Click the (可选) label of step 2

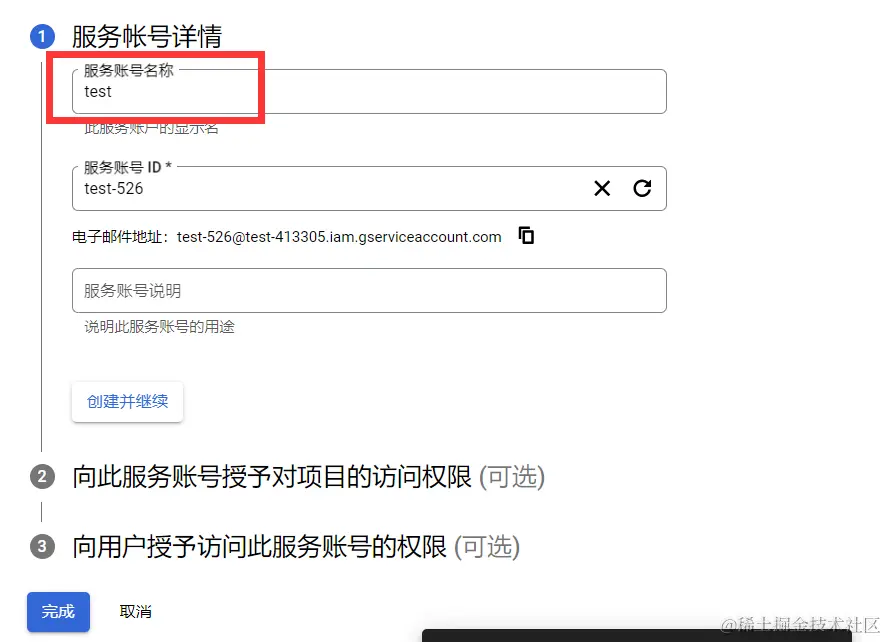(512, 477)
